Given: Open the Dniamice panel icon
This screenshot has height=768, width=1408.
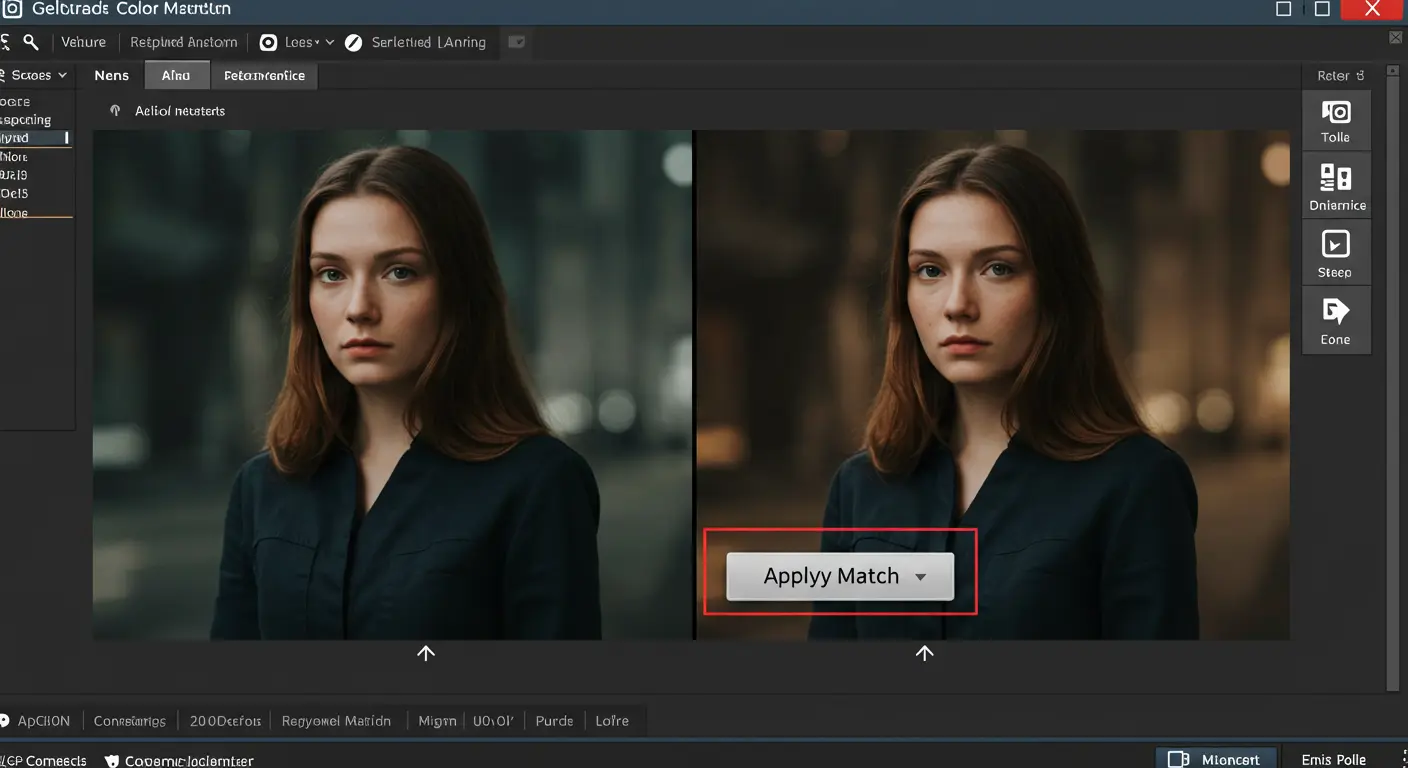Looking at the screenshot, I should (x=1336, y=178).
